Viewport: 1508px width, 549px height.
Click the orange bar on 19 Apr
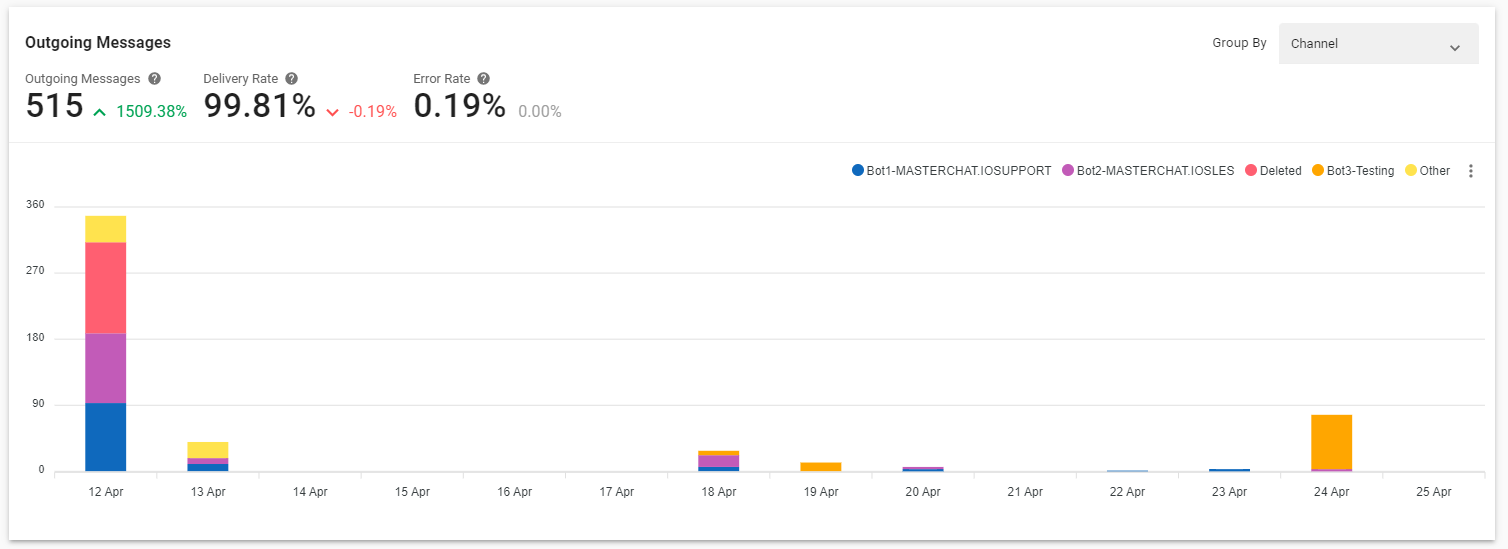pos(820,467)
